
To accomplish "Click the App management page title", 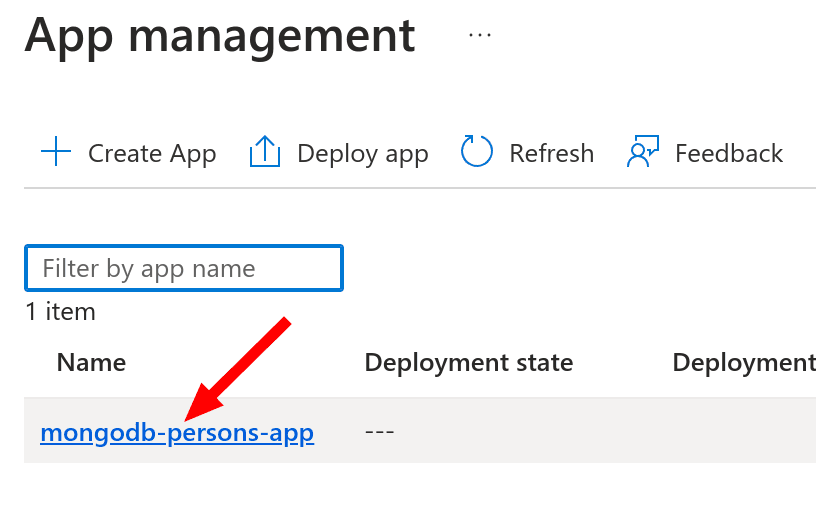I will 220,36.
